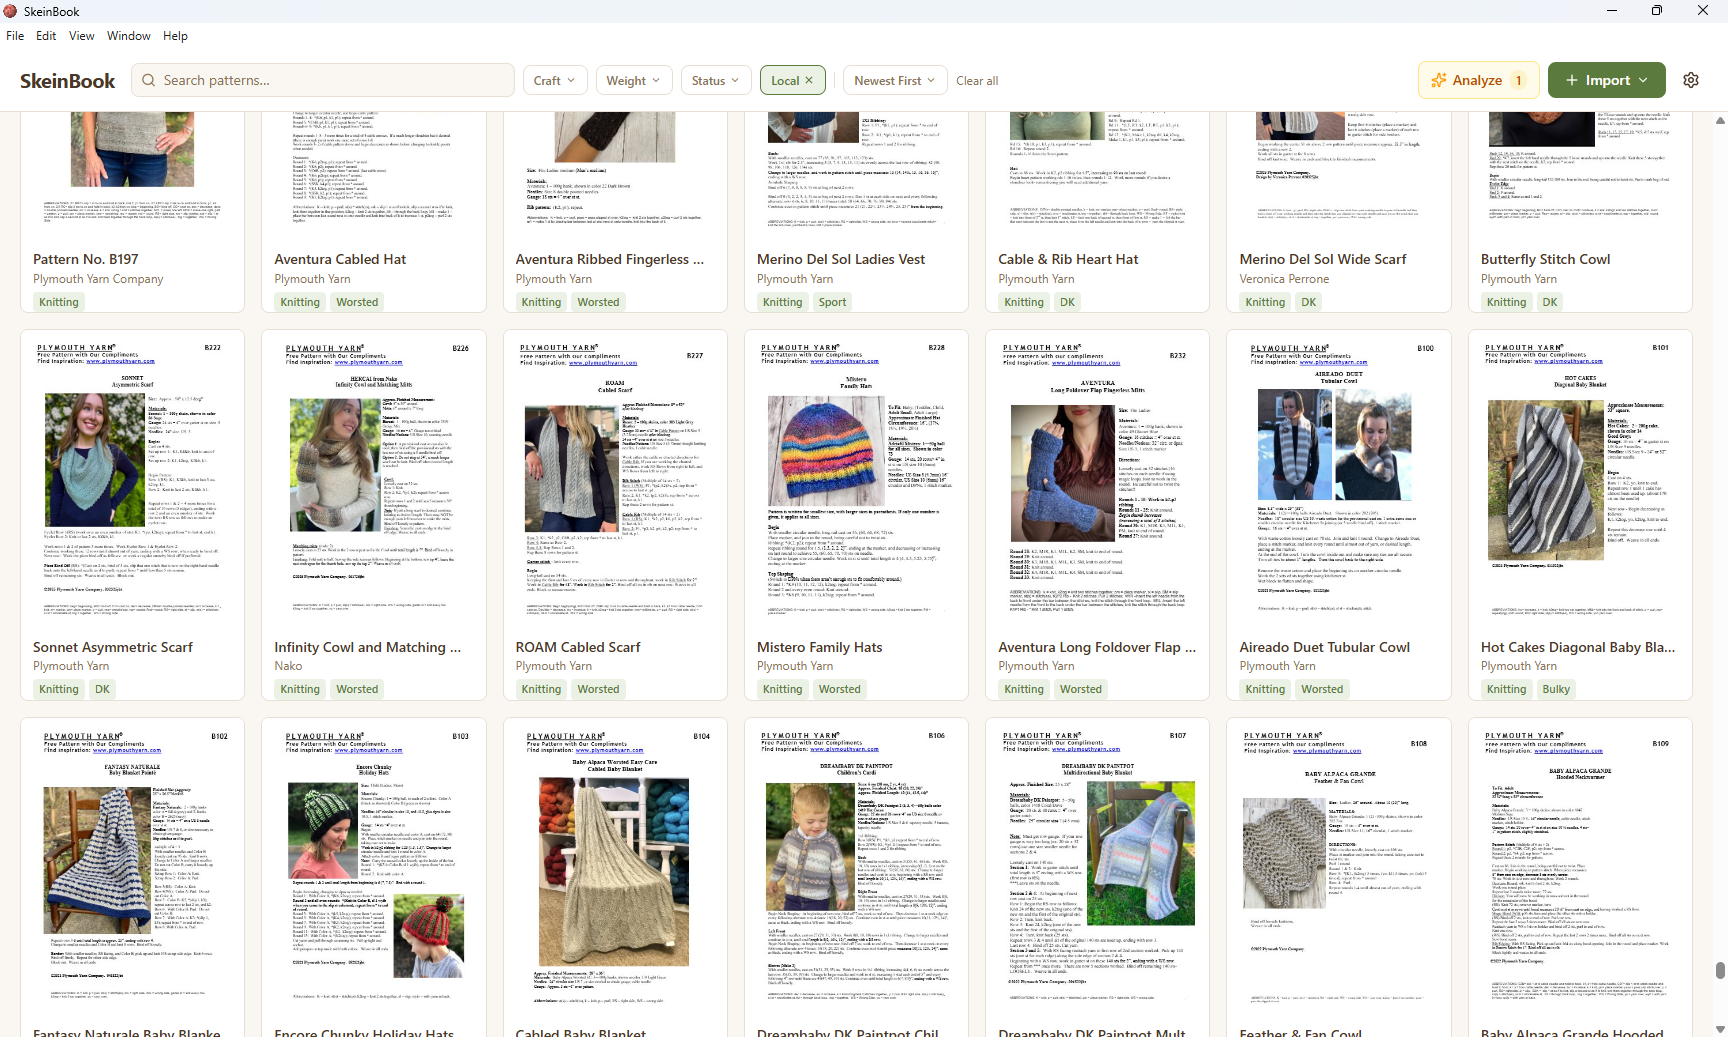Click the scroll-up arrow on the scrollbar
Image resolution: width=1728 pixels, height=1037 pixels.
tap(1718, 121)
